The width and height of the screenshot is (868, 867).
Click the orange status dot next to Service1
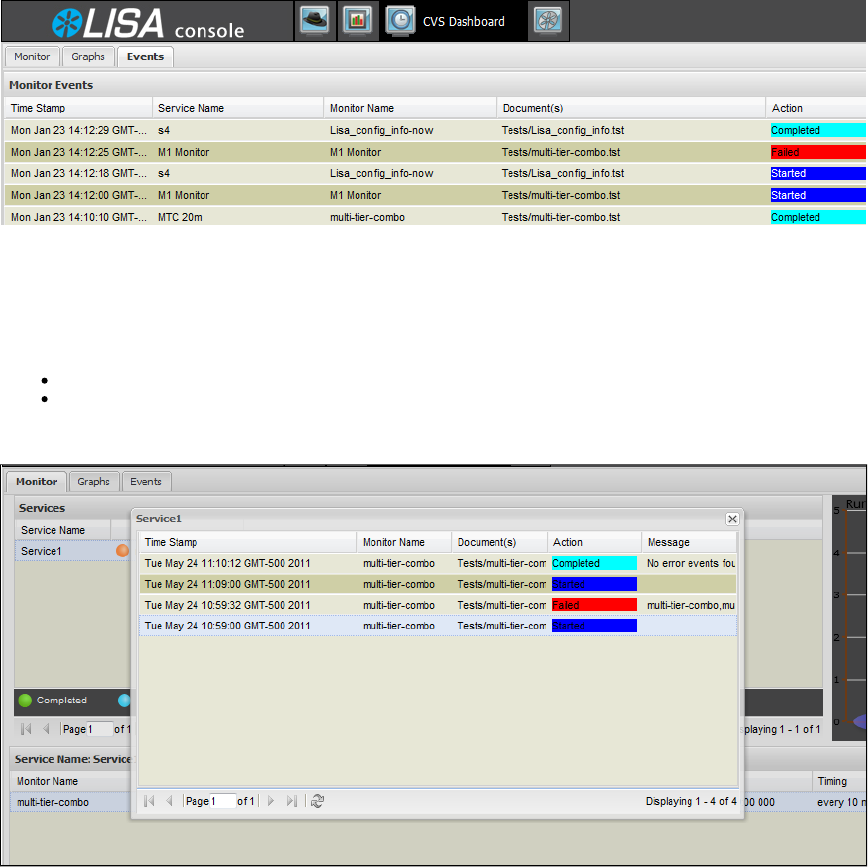point(122,551)
